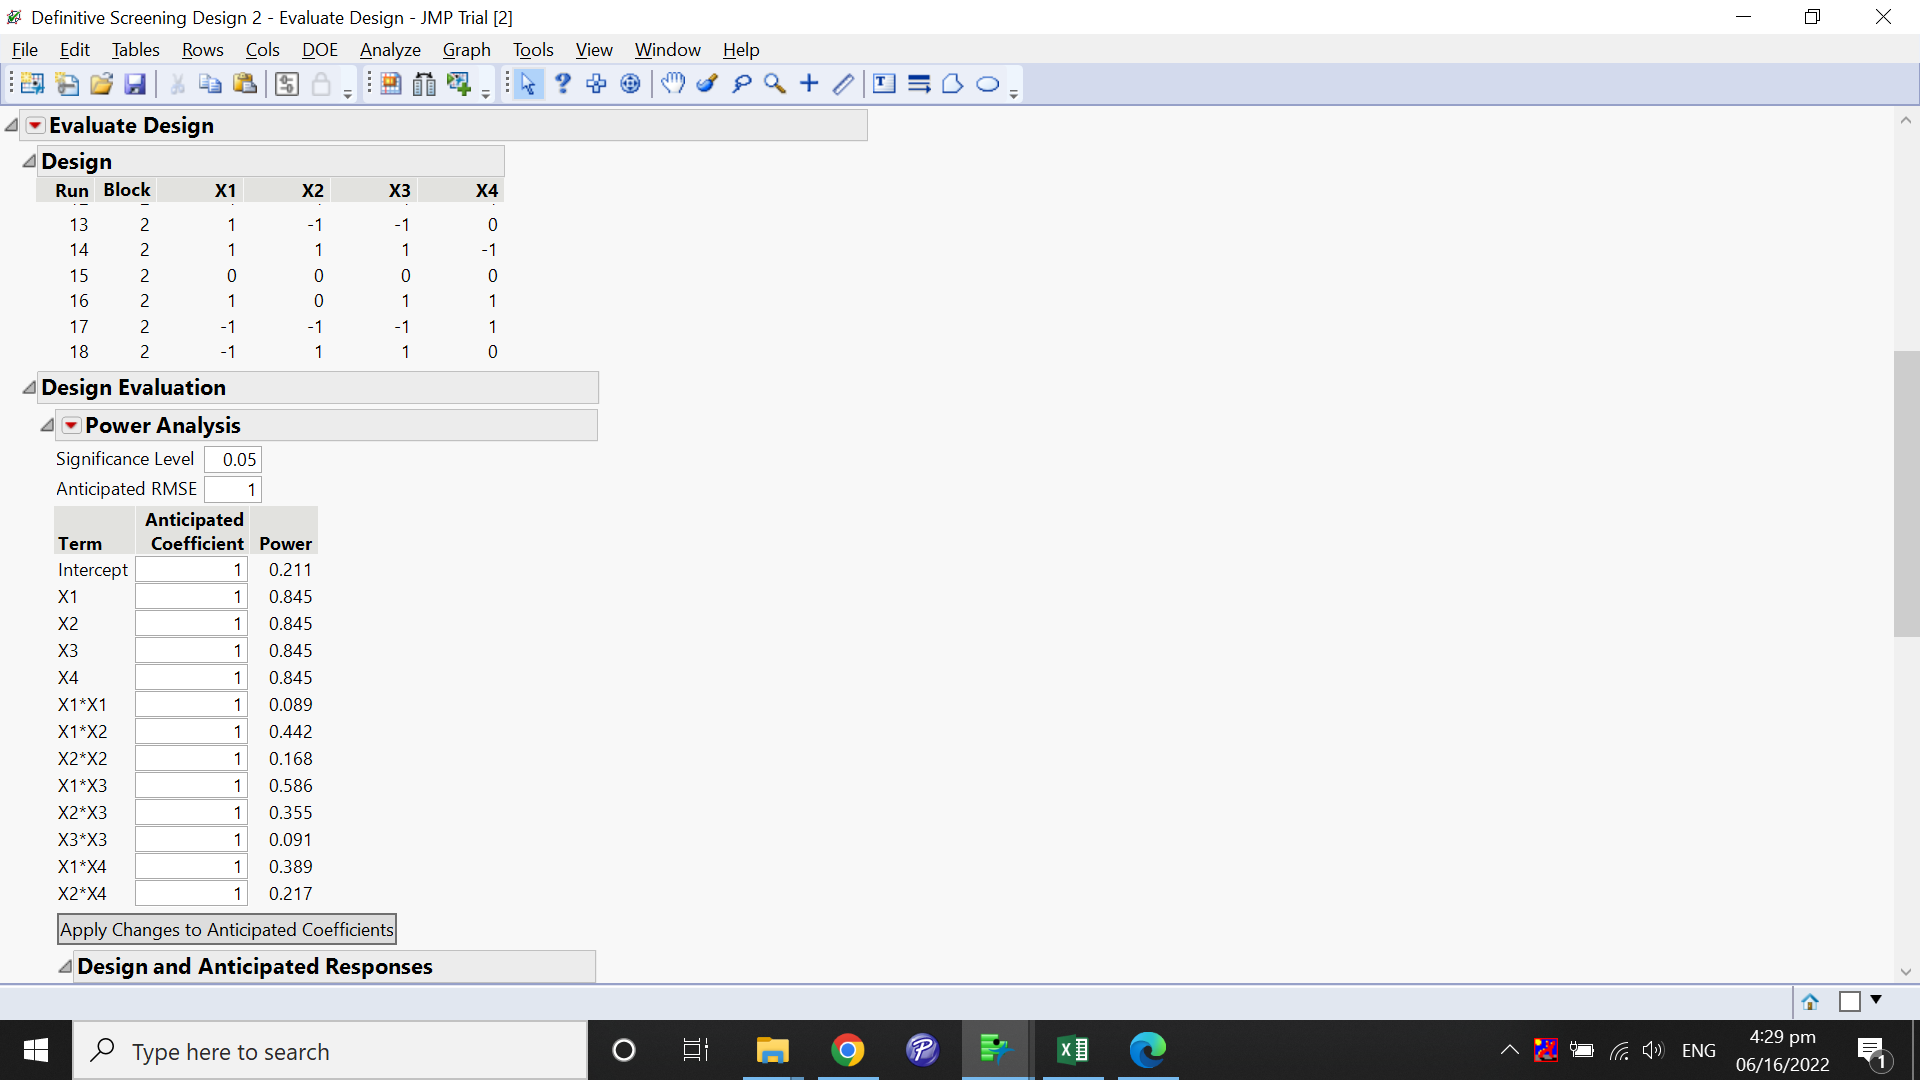Image resolution: width=1920 pixels, height=1080 pixels.
Task: Select the Magnifier tool
Action: (x=775, y=84)
